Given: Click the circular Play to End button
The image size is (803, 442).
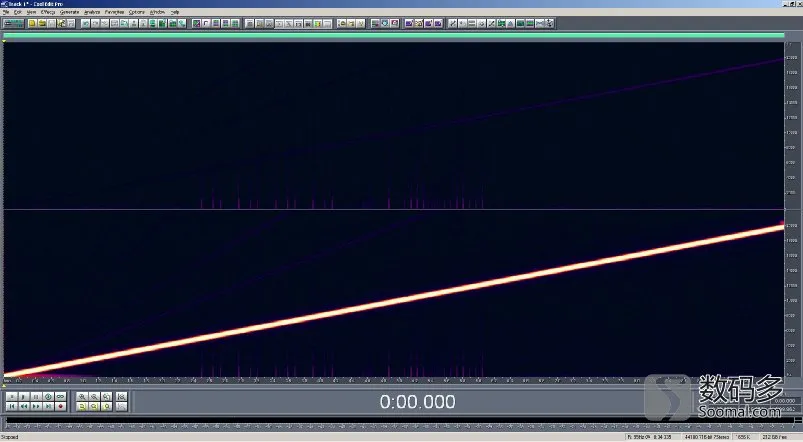Looking at the screenshot, I should pos(48,396).
